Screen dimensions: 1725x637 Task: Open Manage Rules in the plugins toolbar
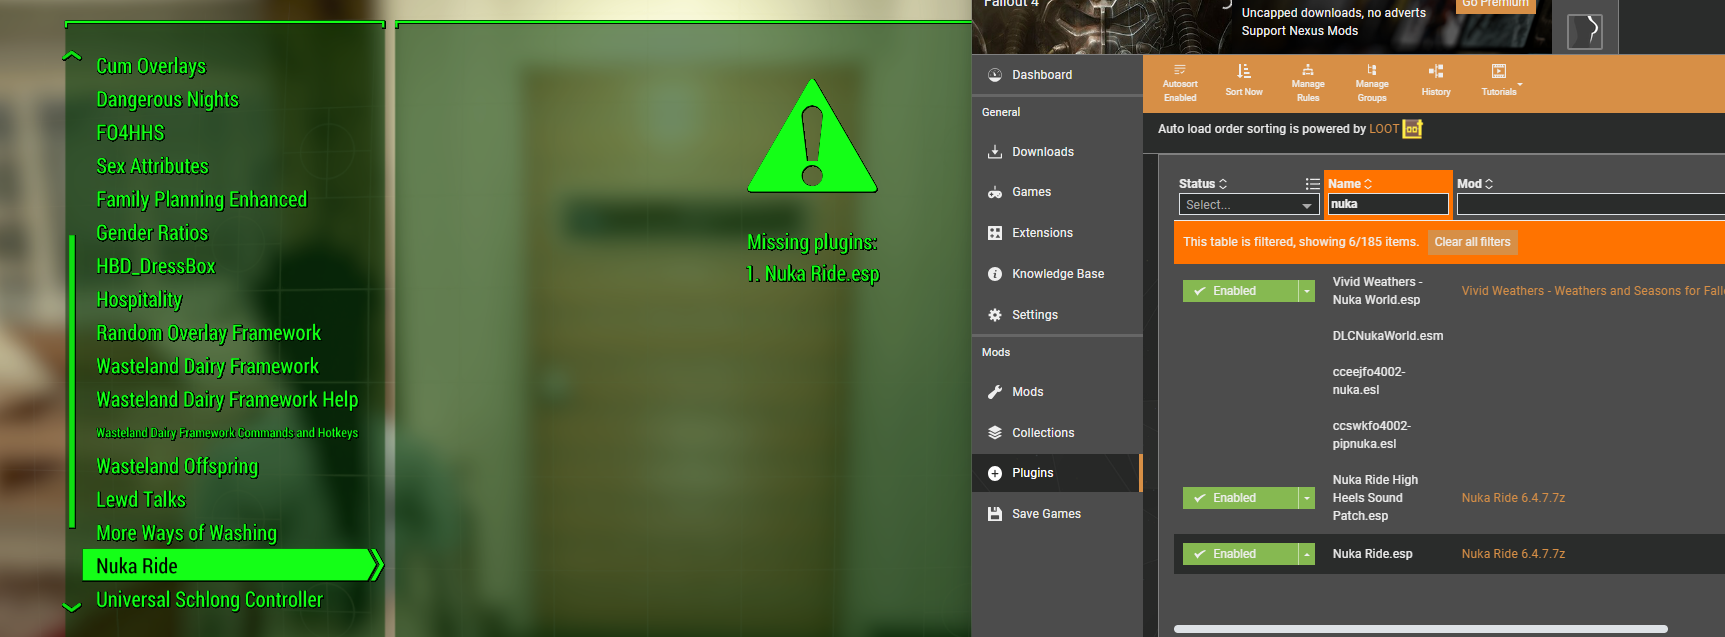coord(1308,83)
